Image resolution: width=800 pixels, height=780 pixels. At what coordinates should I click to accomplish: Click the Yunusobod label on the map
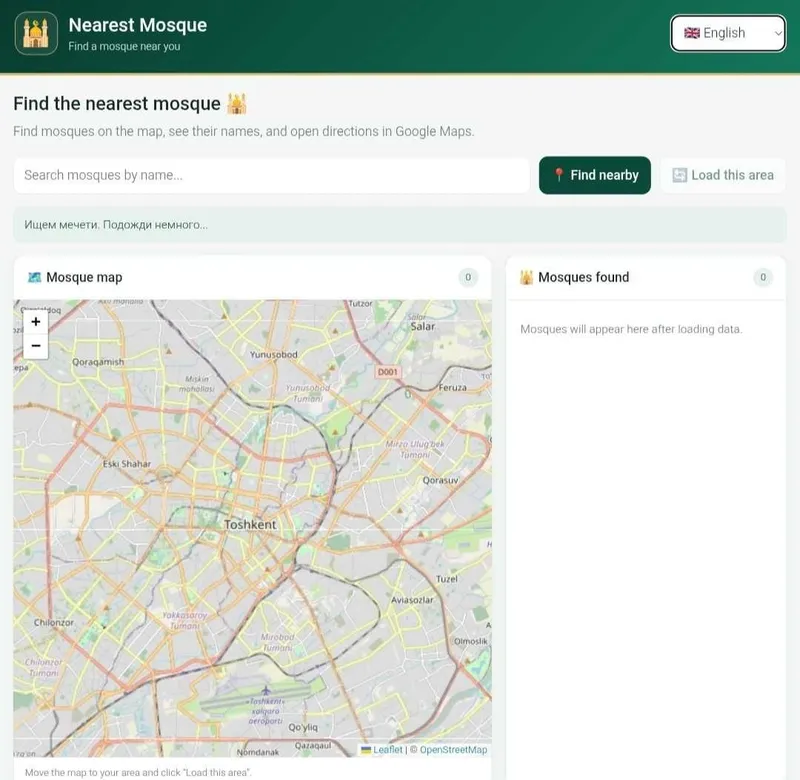pyautogui.click(x=273, y=355)
